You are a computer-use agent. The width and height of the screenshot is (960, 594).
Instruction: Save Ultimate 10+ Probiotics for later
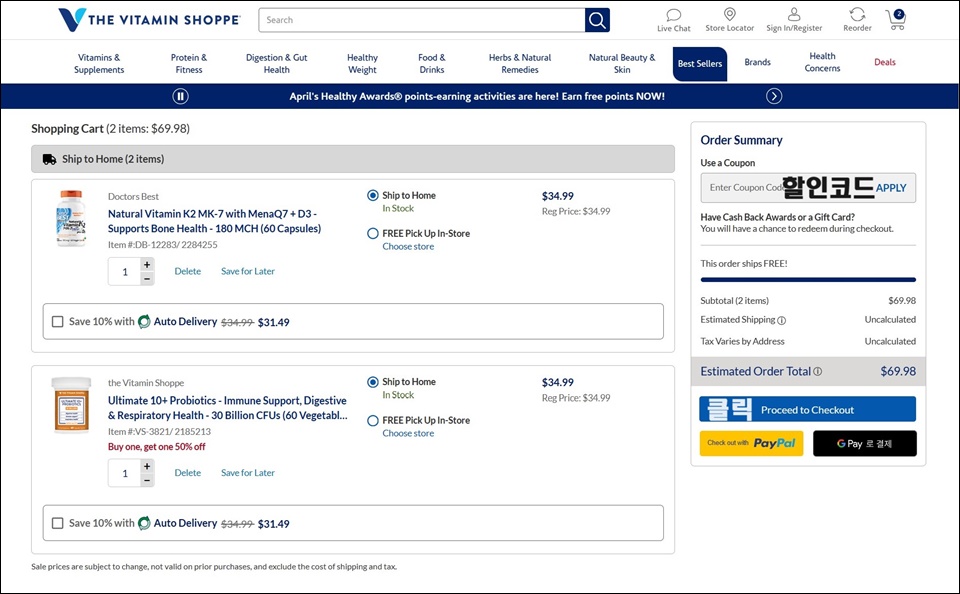(x=248, y=473)
